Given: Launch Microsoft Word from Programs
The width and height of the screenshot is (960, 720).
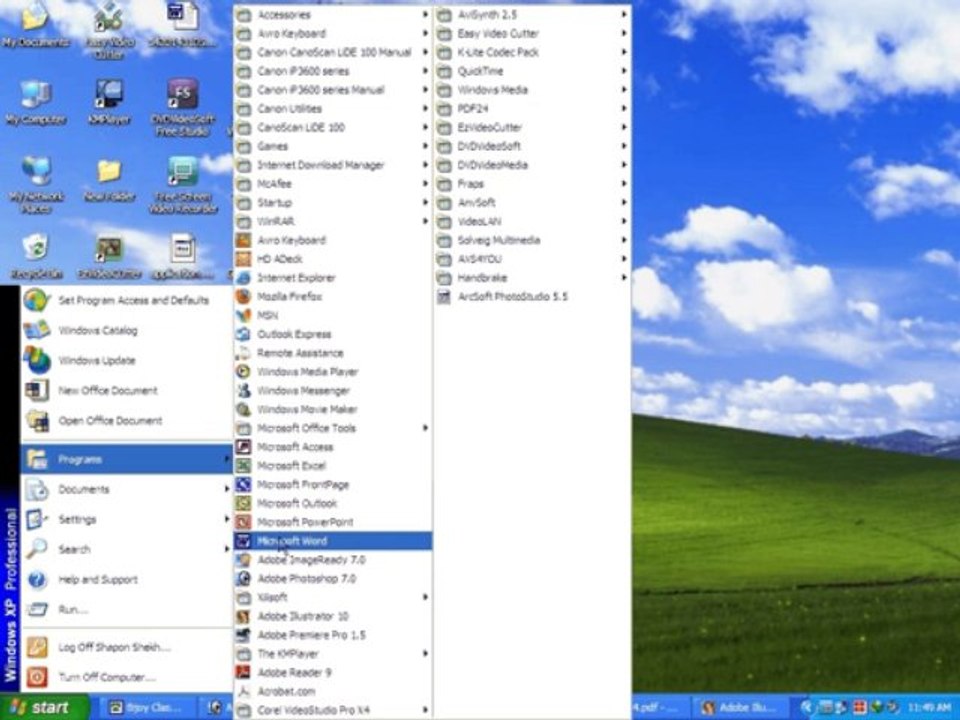Looking at the screenshot, I should coord(333,541).
